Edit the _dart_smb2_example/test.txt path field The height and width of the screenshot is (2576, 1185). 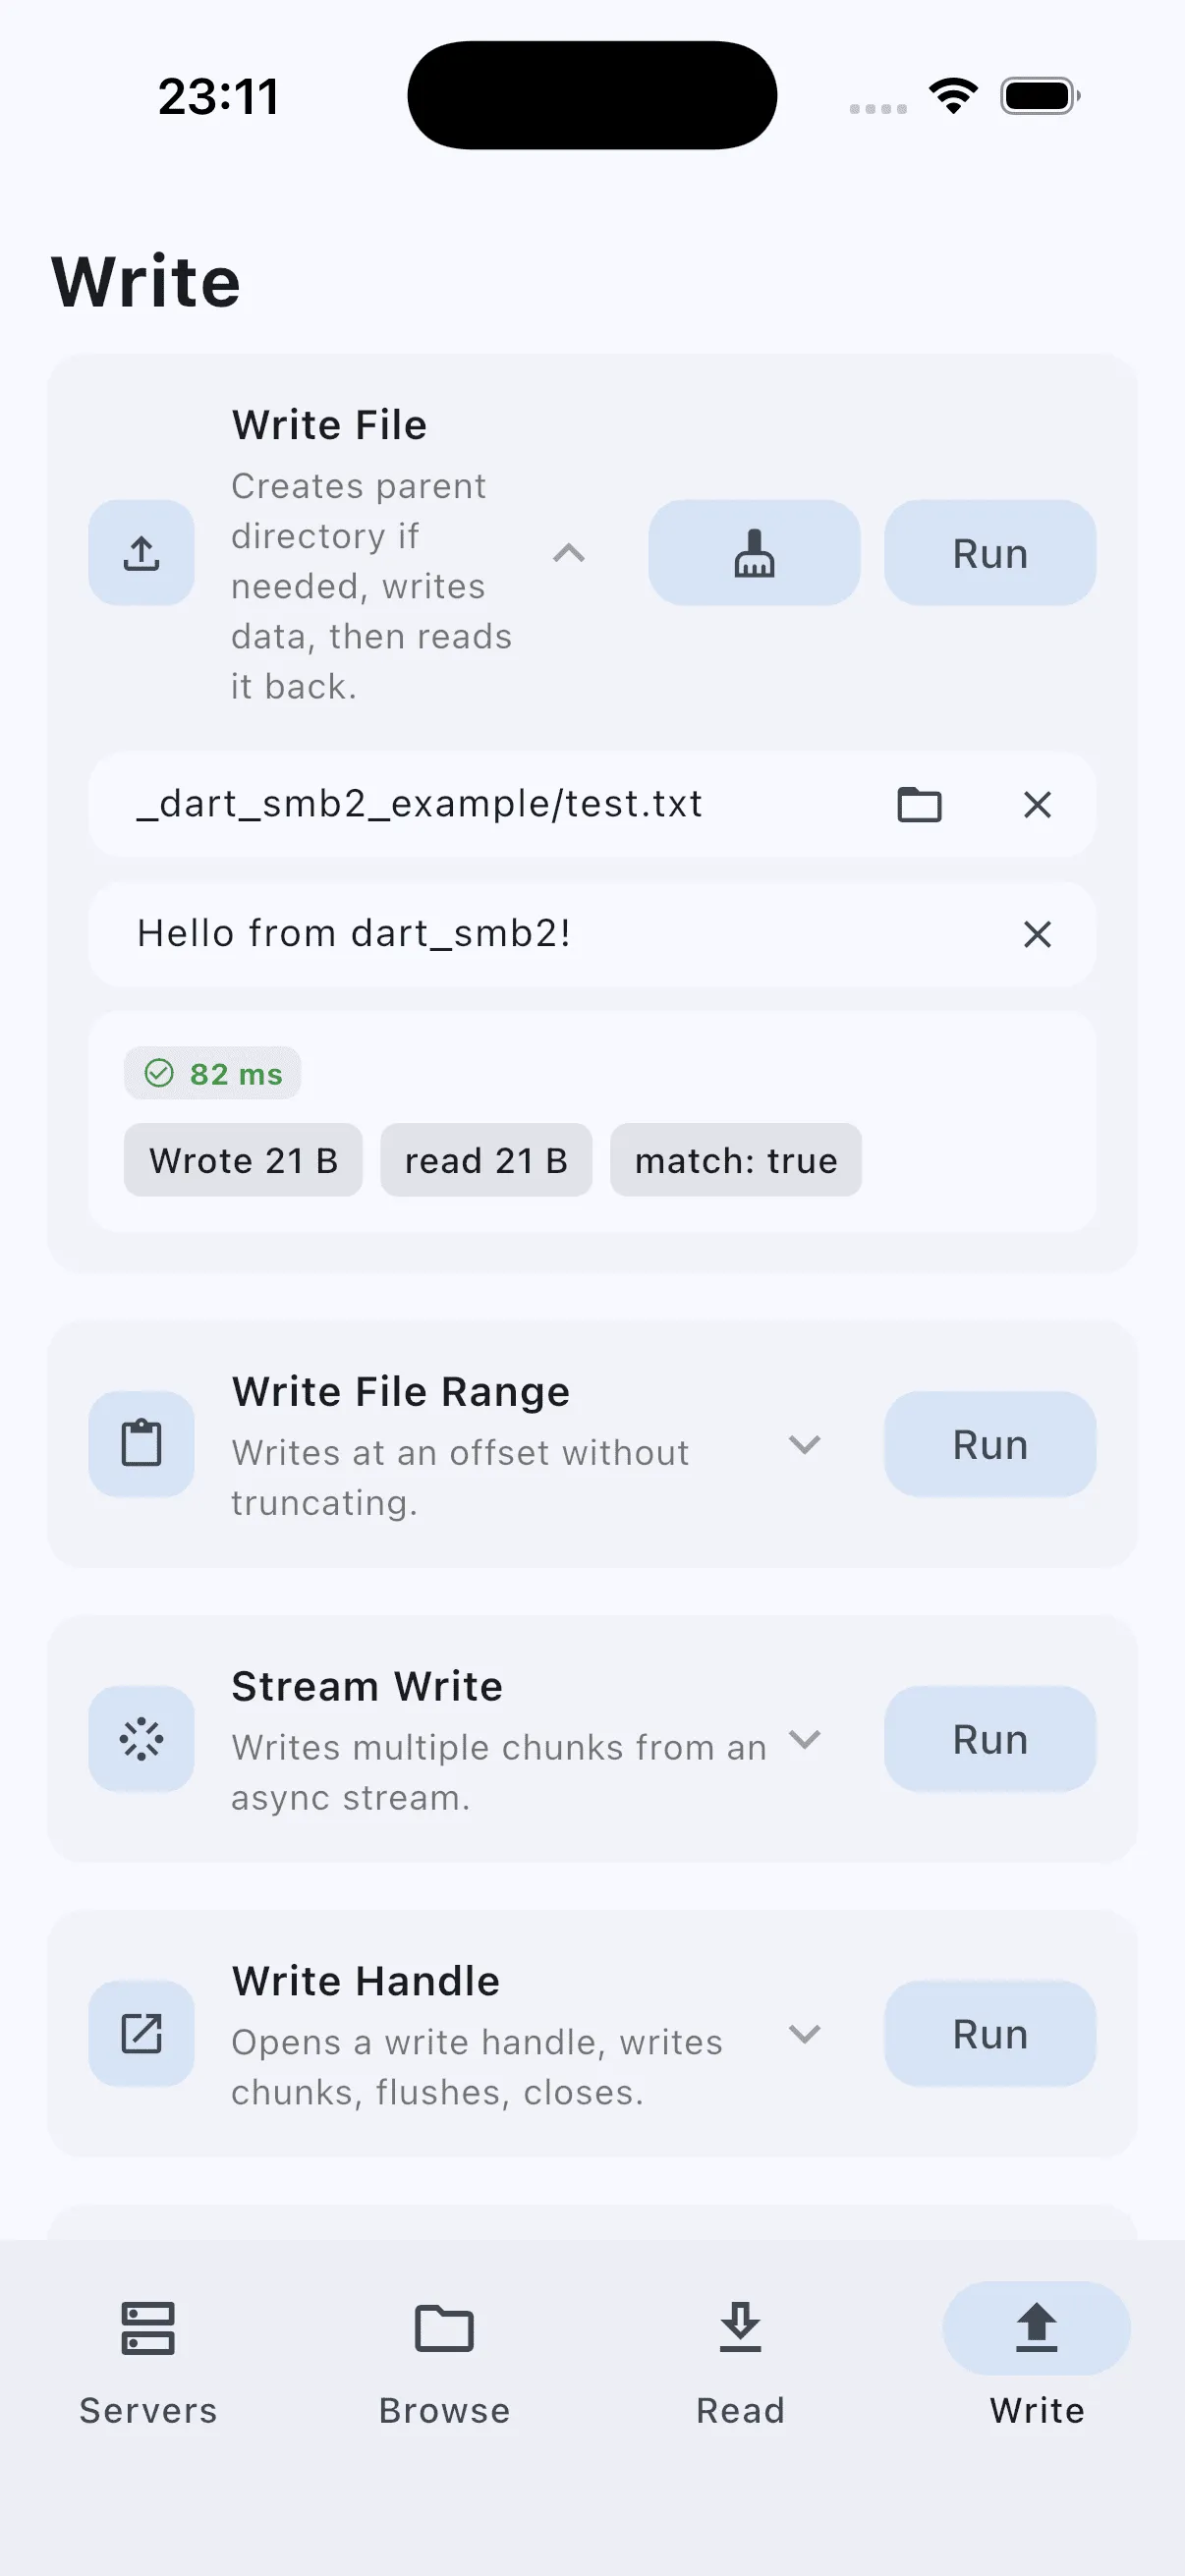pos(592,804)
